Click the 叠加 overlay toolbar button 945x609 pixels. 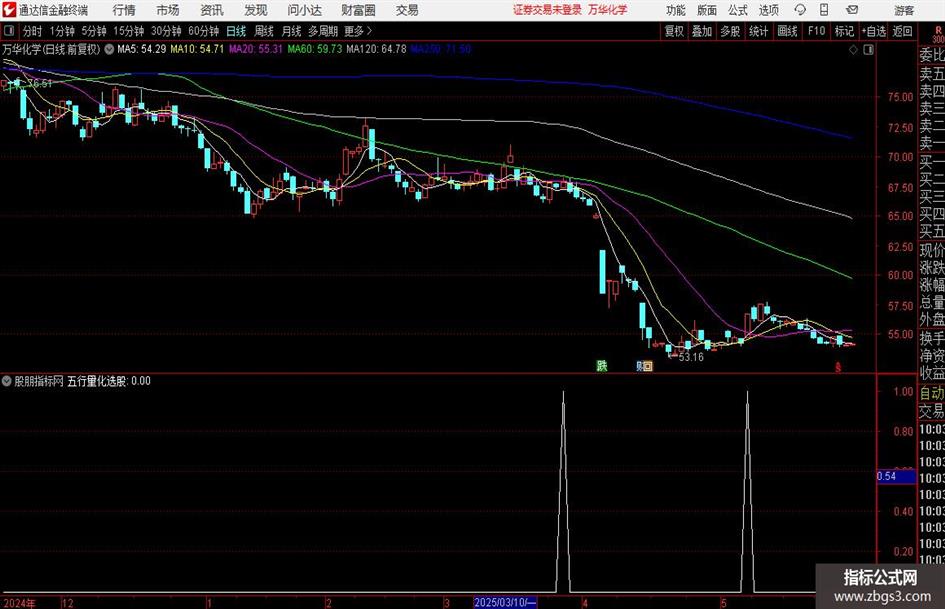pos(702,31)
